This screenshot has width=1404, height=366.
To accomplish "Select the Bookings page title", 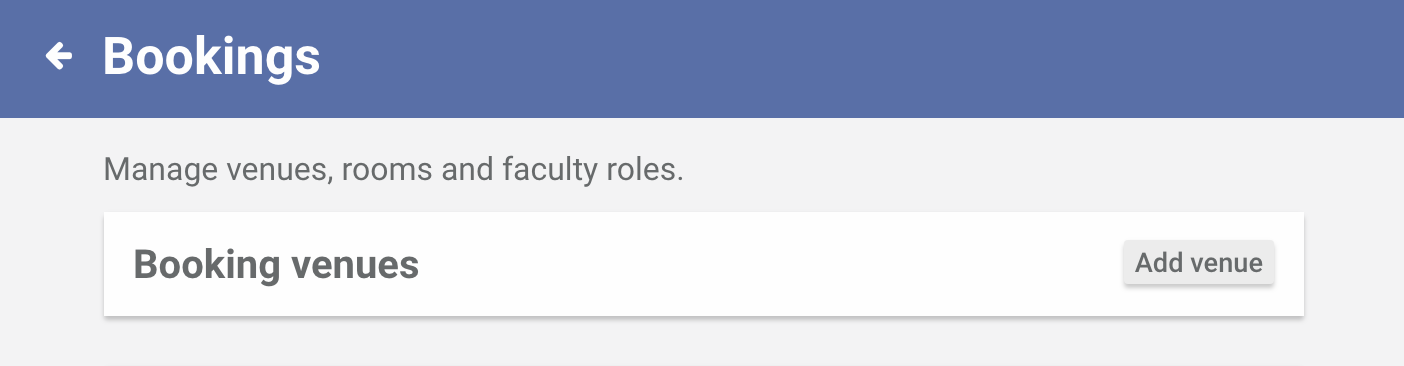I will [211, 58].
